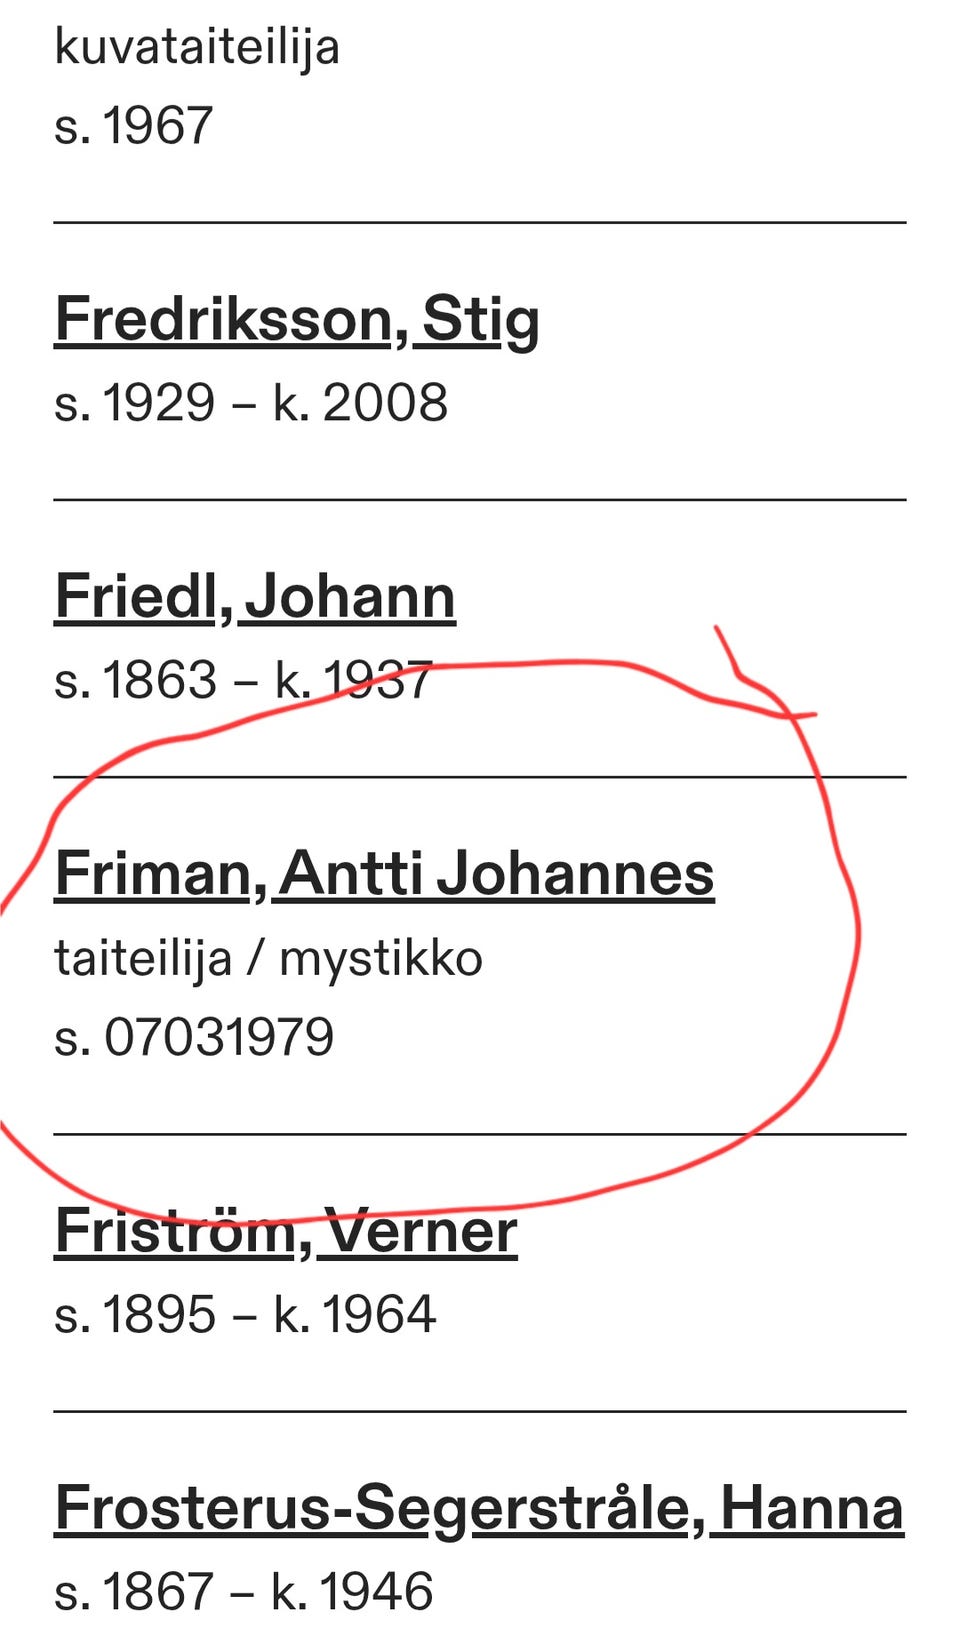Open the Friström, Verner artist link
The image size is (960, 1636).
pos(286,1231)
